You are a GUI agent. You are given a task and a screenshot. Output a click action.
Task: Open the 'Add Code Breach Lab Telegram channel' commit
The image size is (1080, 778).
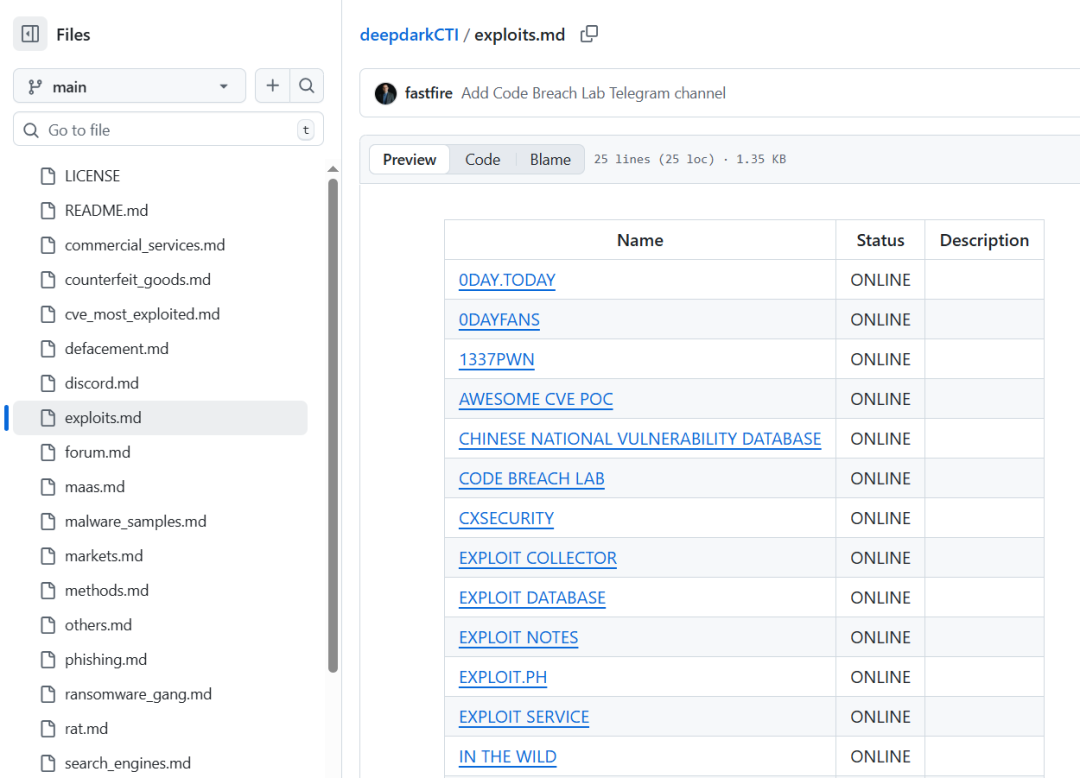pos(593,93)
